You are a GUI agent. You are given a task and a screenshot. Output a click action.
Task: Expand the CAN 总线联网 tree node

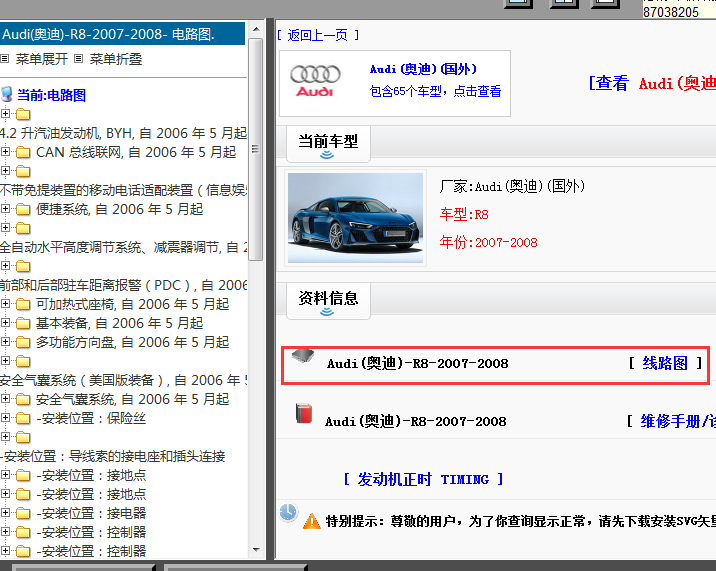tap(5, 151)
